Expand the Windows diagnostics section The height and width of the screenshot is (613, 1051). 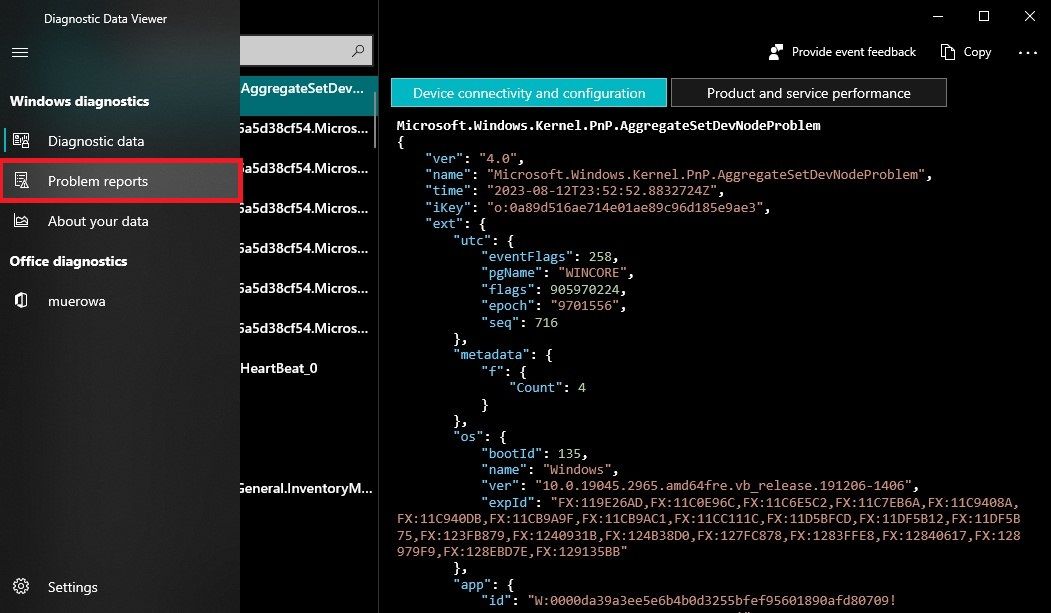[x=79, y=101]
